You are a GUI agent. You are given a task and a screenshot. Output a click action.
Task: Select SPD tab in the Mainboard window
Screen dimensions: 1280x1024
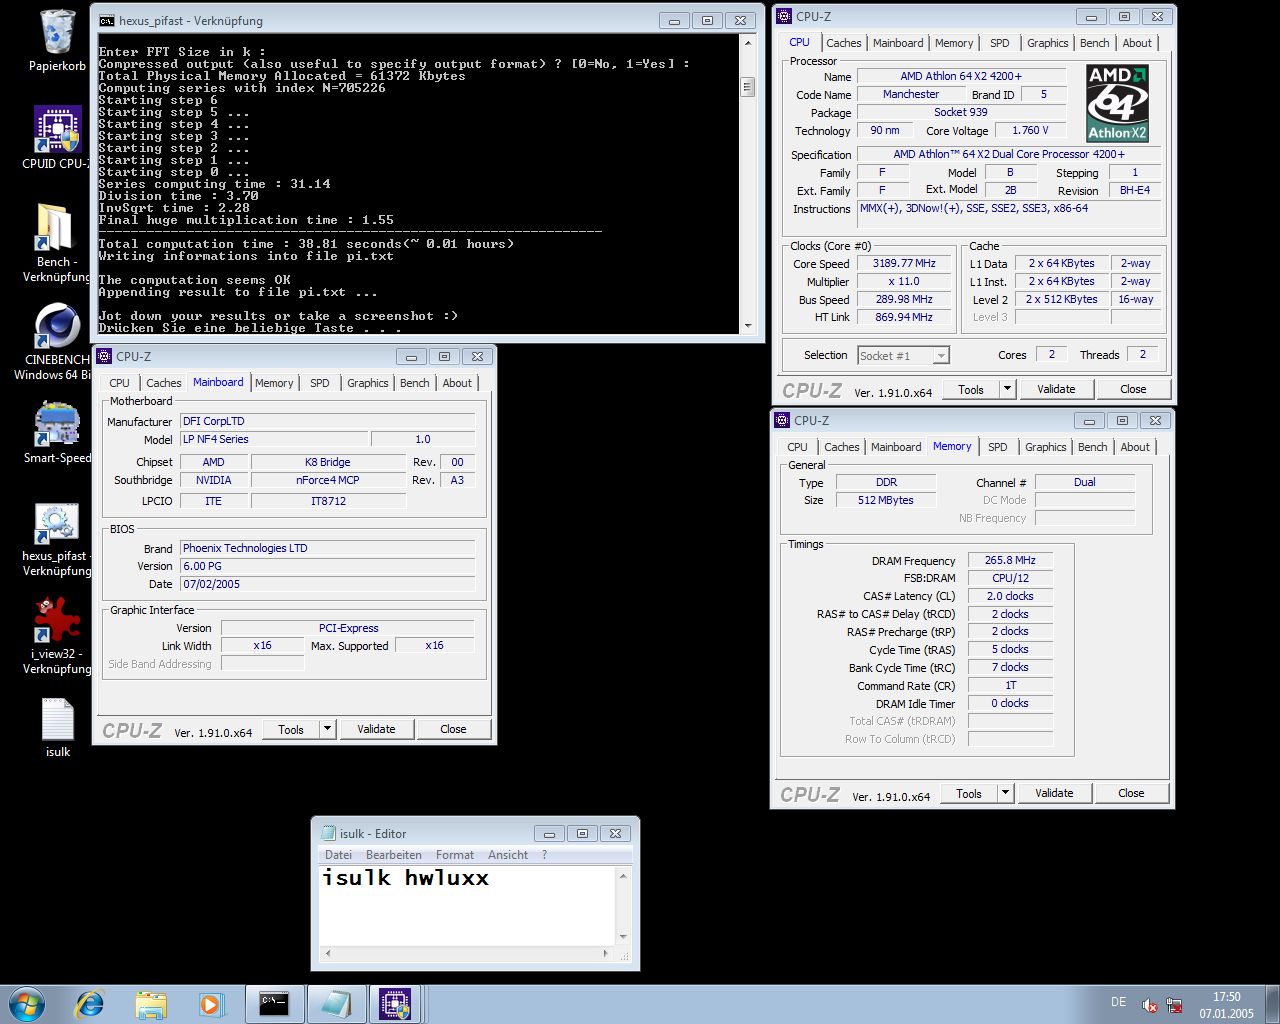[x=319, y=383]
